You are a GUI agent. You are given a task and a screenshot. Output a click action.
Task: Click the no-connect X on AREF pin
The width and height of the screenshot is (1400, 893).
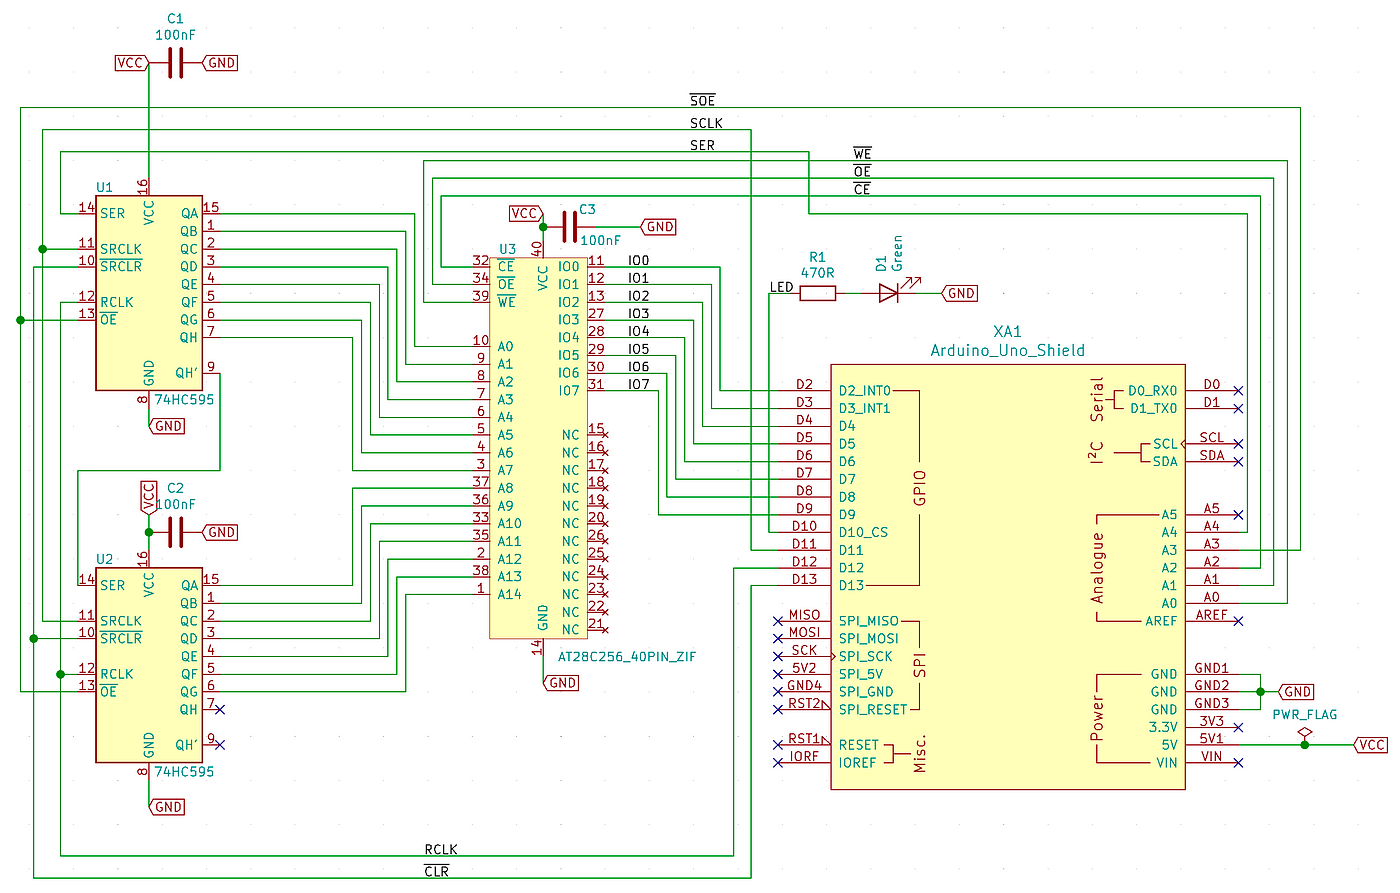1238,621
